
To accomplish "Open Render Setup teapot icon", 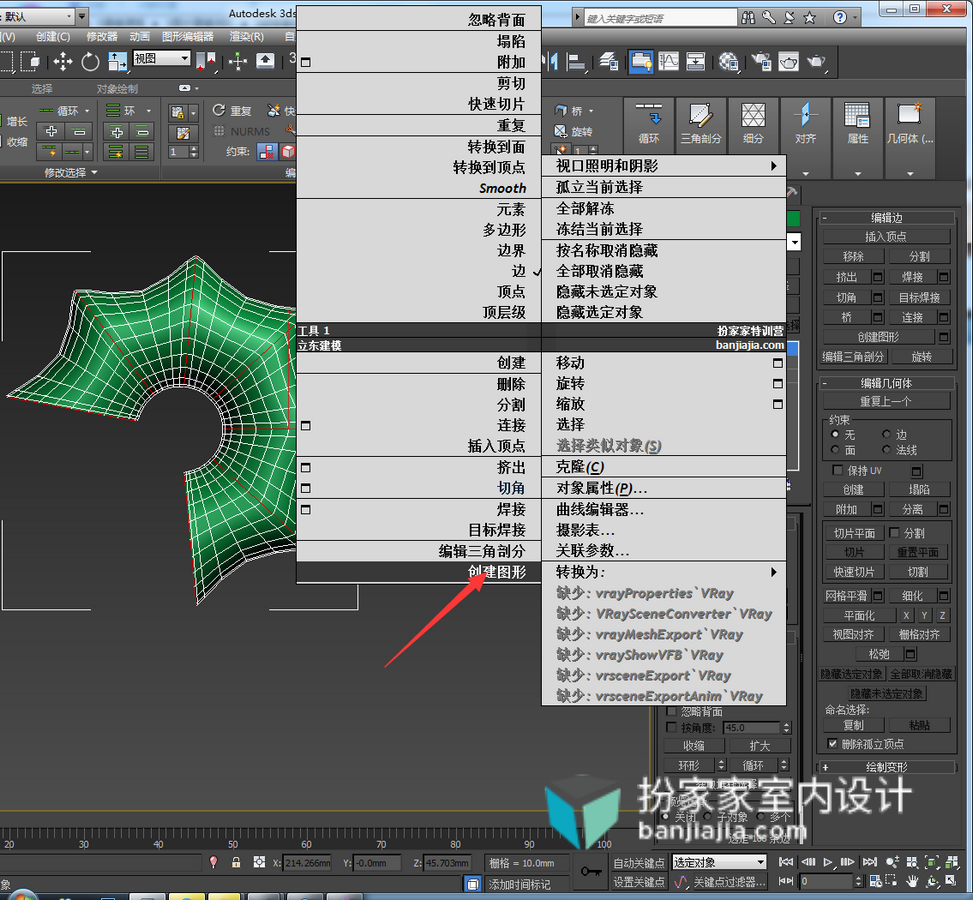I will tap(761, 61).
